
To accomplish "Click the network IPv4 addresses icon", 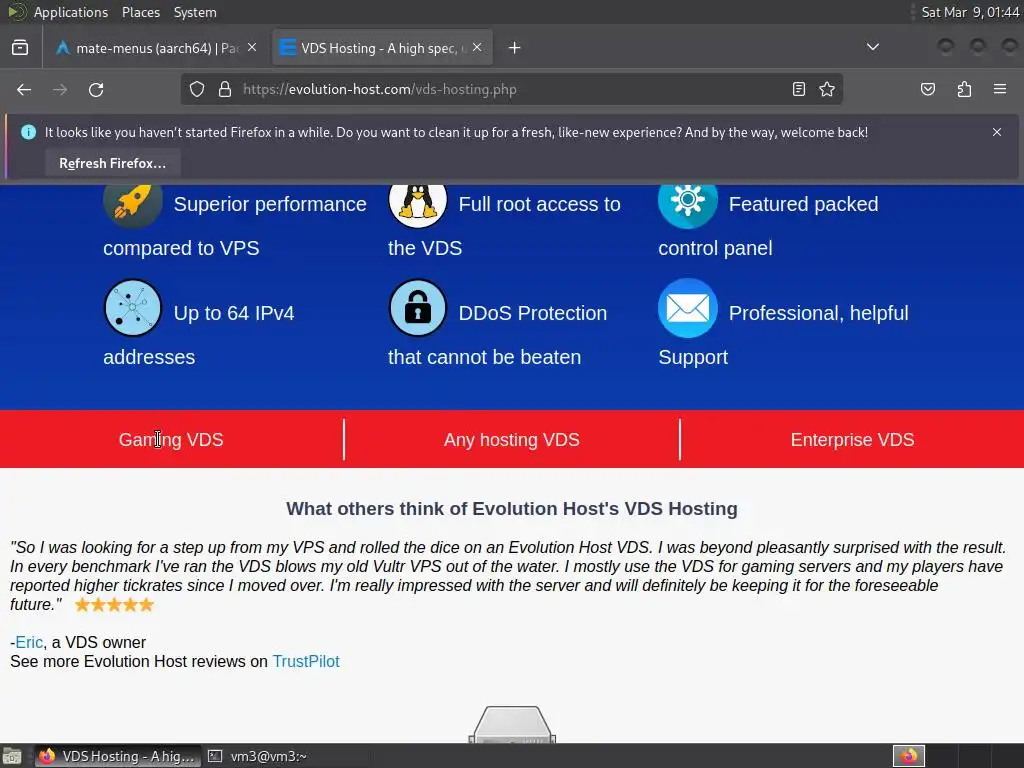I will coord(133,308).
